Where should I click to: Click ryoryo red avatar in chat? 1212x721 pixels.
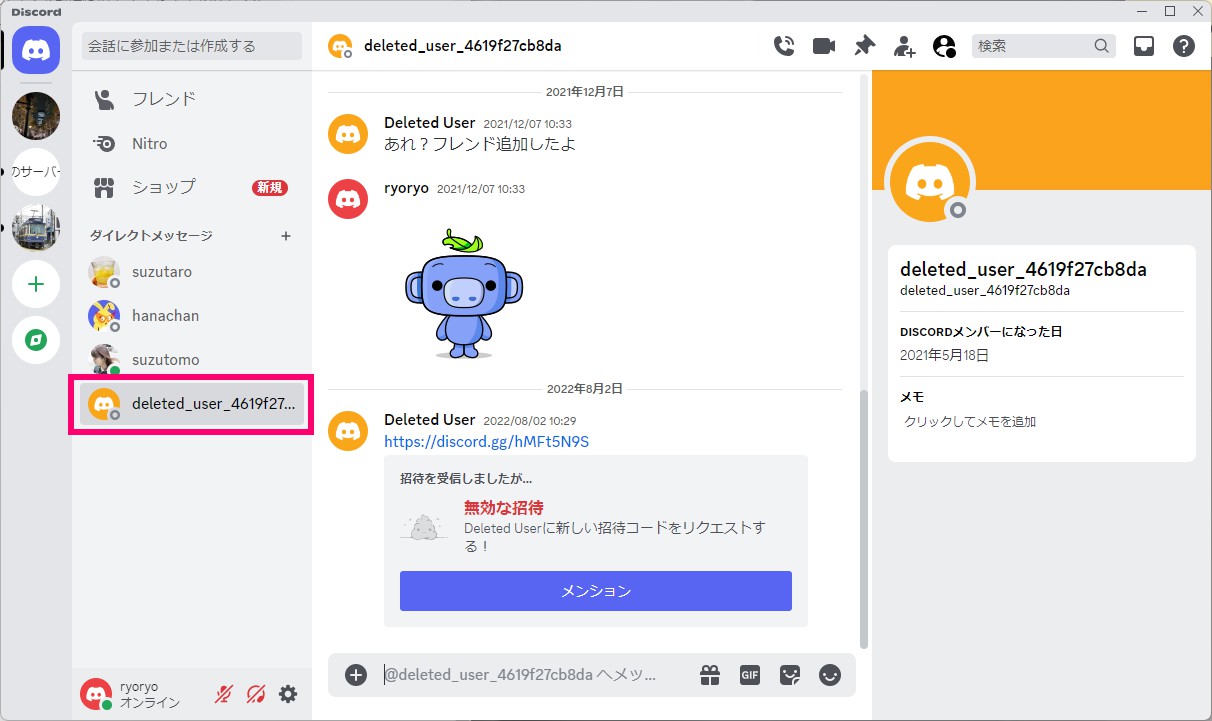[348, 199]
